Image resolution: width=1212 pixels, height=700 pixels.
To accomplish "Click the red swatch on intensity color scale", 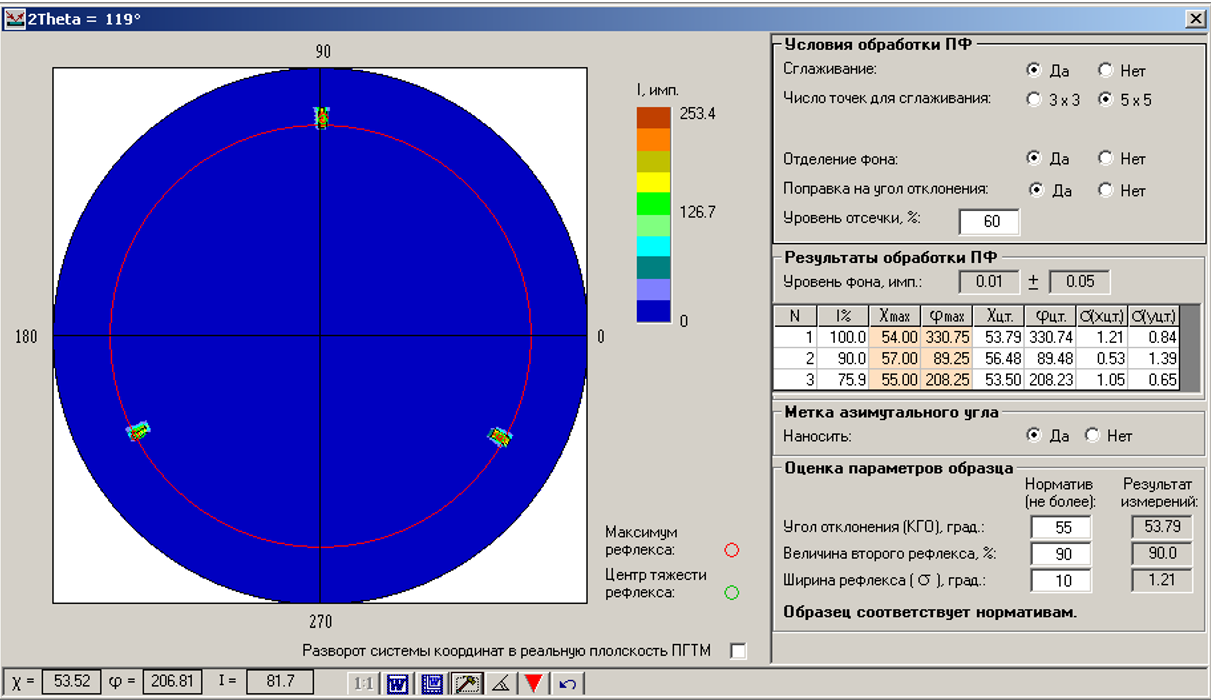I will 653,117.
